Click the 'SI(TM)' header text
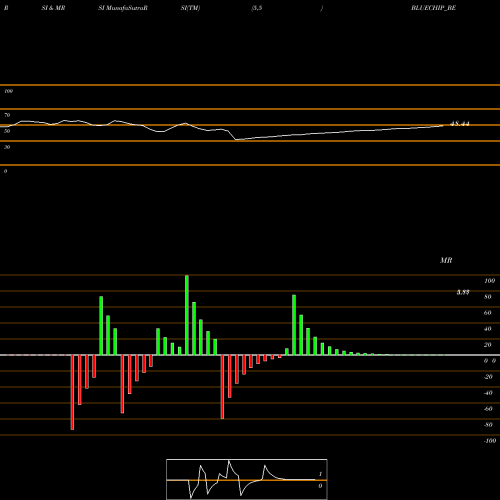 [190, 8]
